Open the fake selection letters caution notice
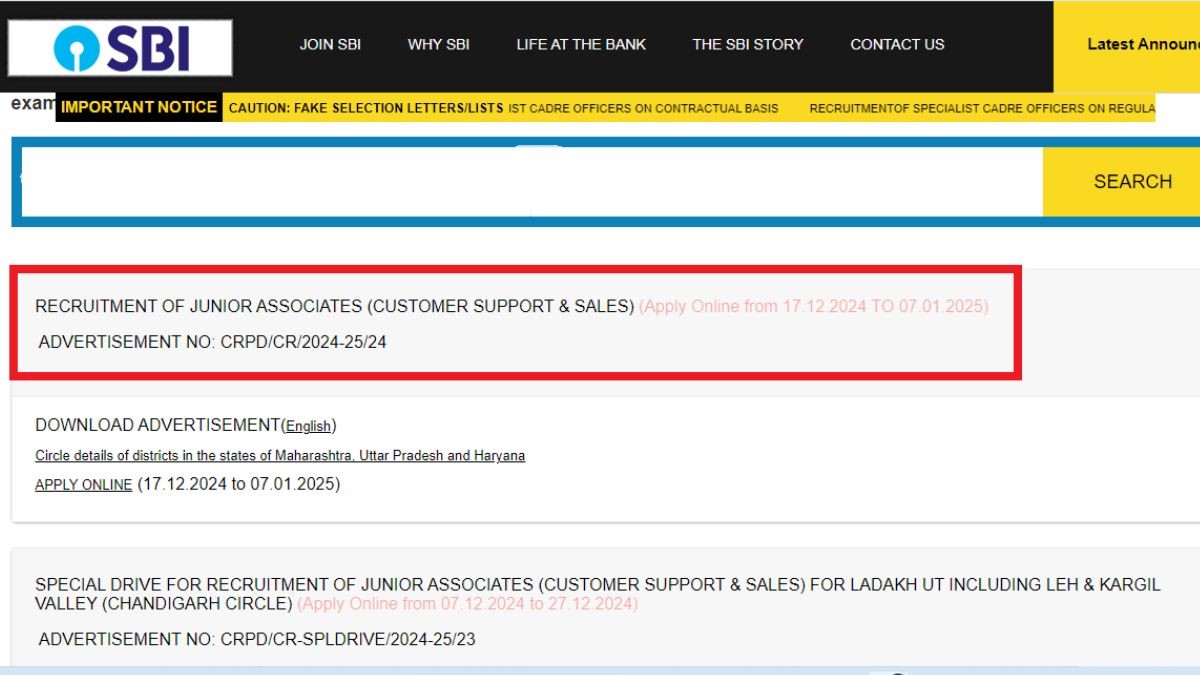This screenshot has height=675, width=1200. coord(366,108)
